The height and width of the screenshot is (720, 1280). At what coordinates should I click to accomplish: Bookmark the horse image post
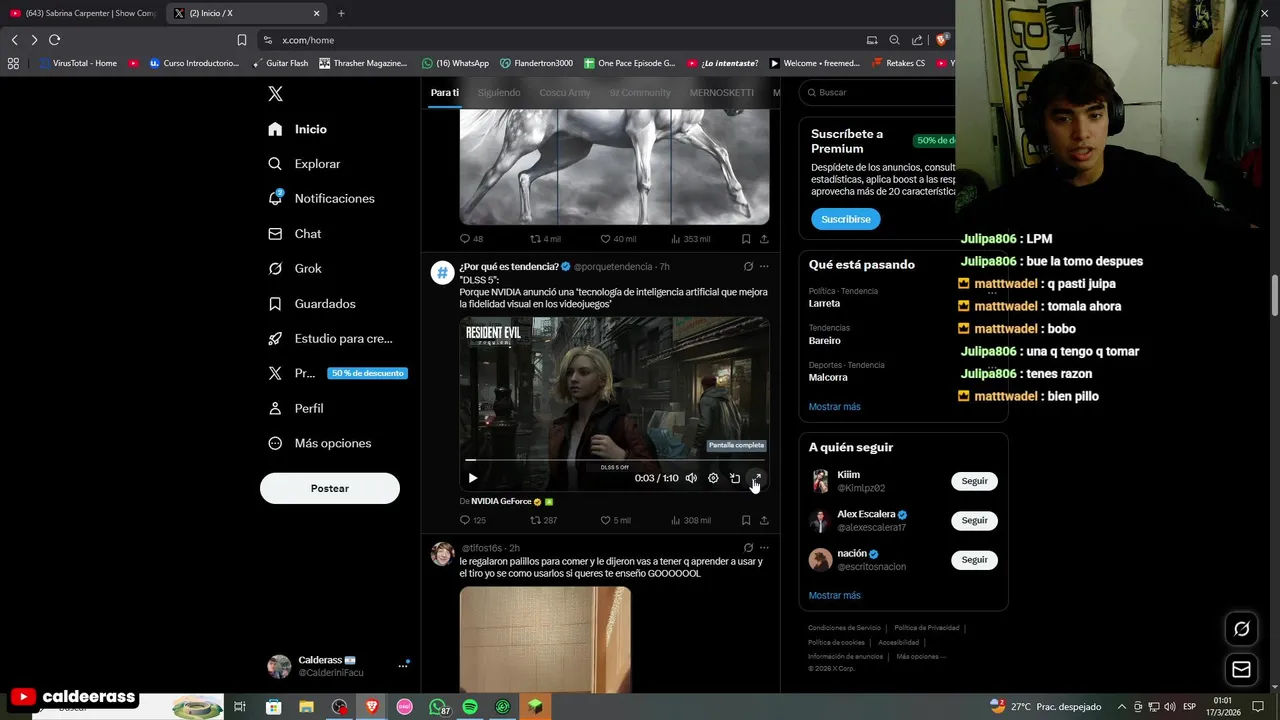tap(746, 239)
